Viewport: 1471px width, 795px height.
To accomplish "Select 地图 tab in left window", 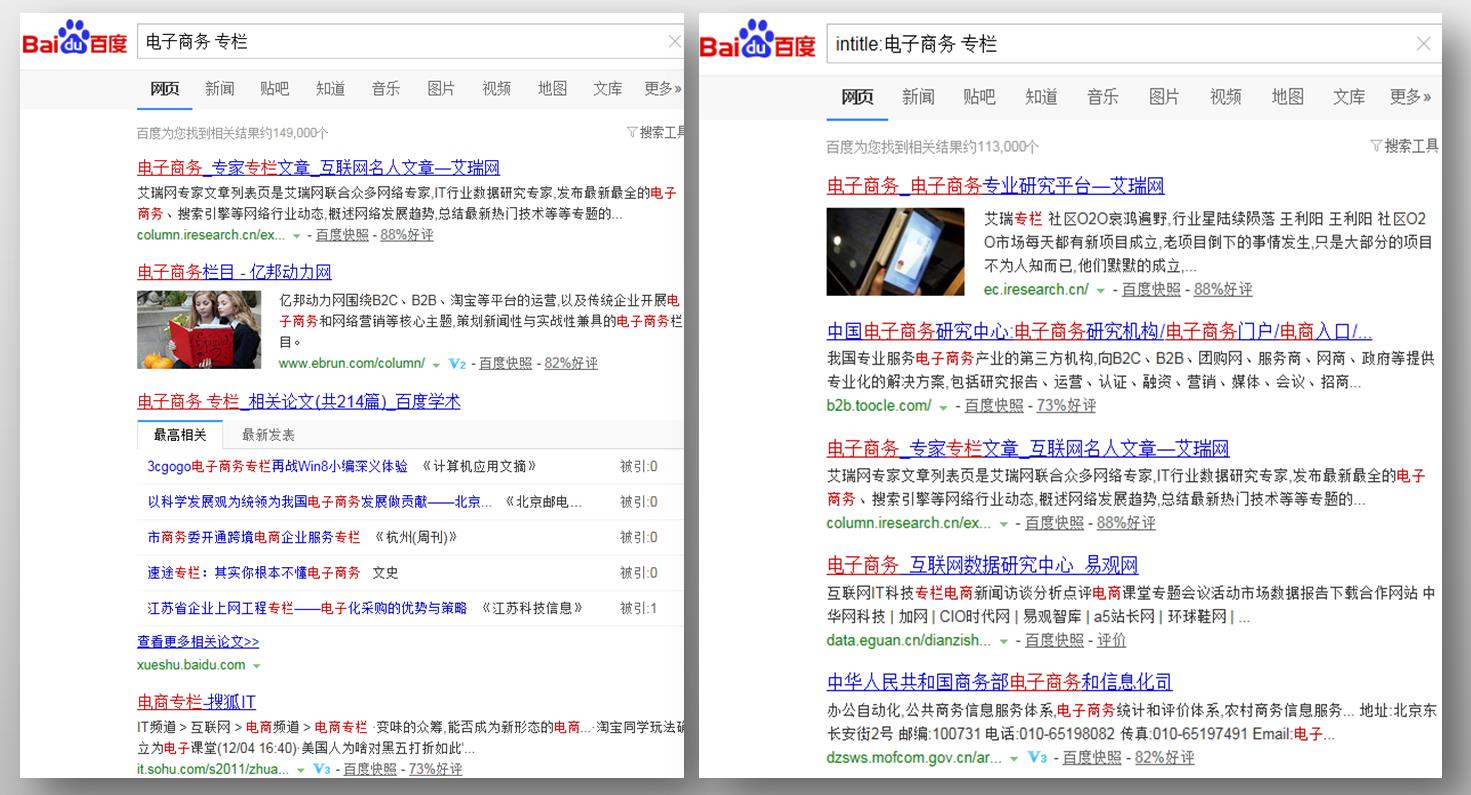I will coord(552,88).
